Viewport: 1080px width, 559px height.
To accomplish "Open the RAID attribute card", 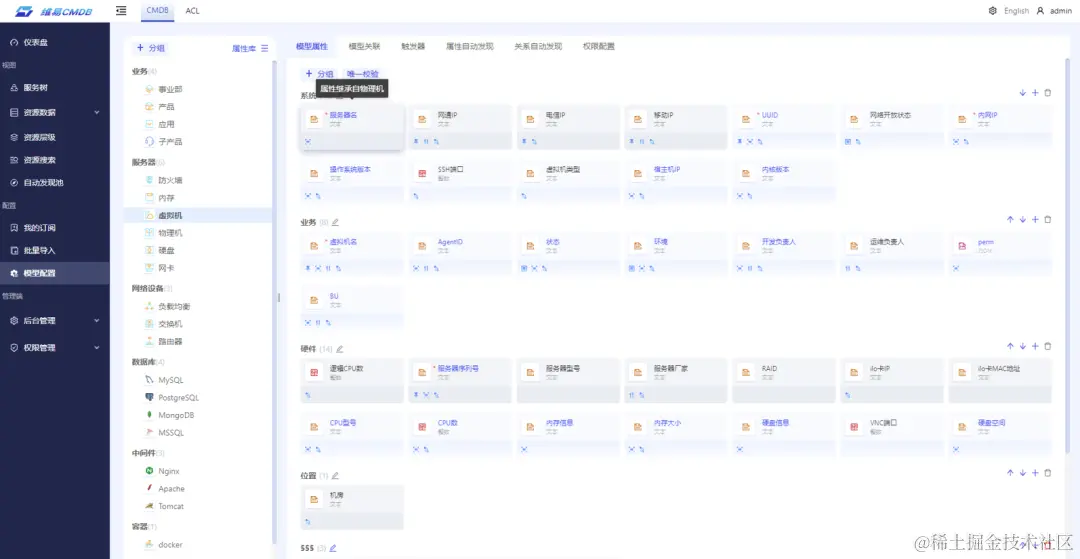I will click(x=784, y=381).
